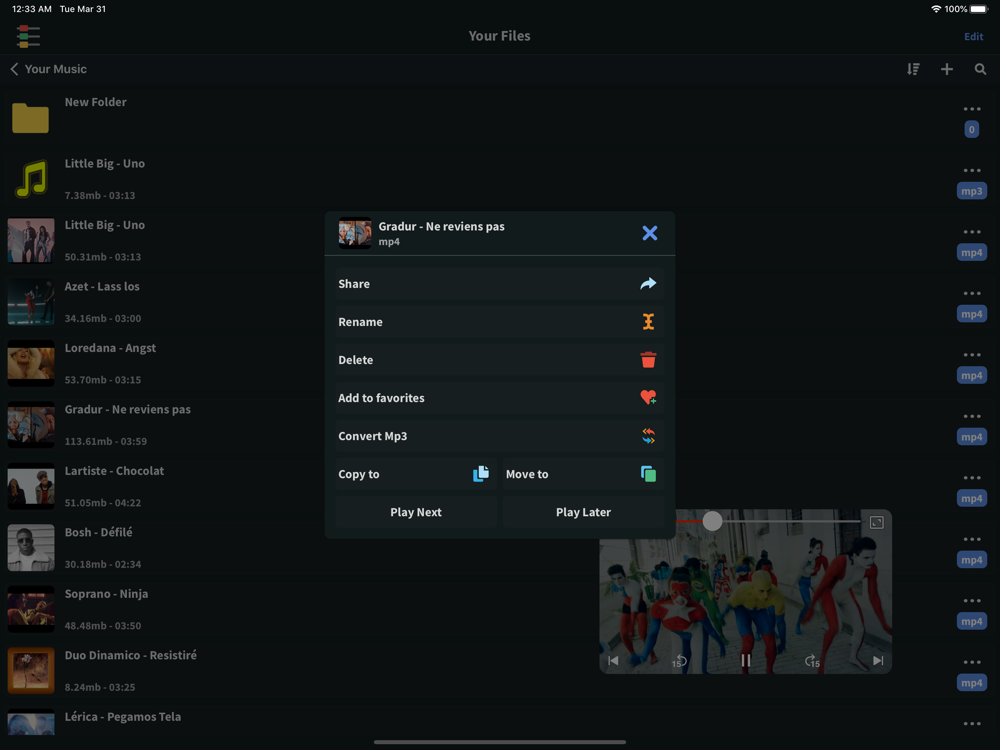This screenshot has width=1000, height=750.
Task: Open more options for Azet - Lass los
Action: click(971, 293)
